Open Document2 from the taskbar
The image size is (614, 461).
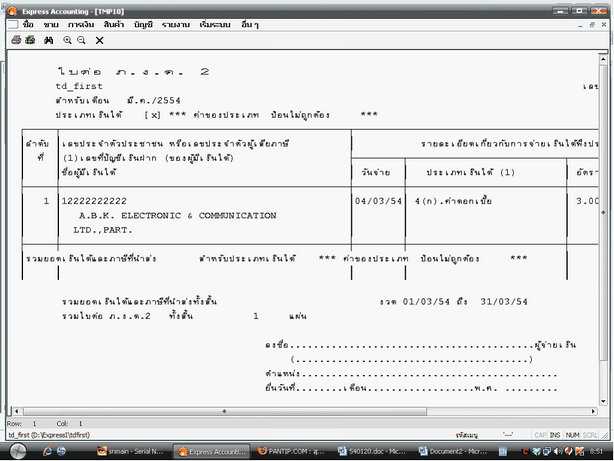(458, 451)
